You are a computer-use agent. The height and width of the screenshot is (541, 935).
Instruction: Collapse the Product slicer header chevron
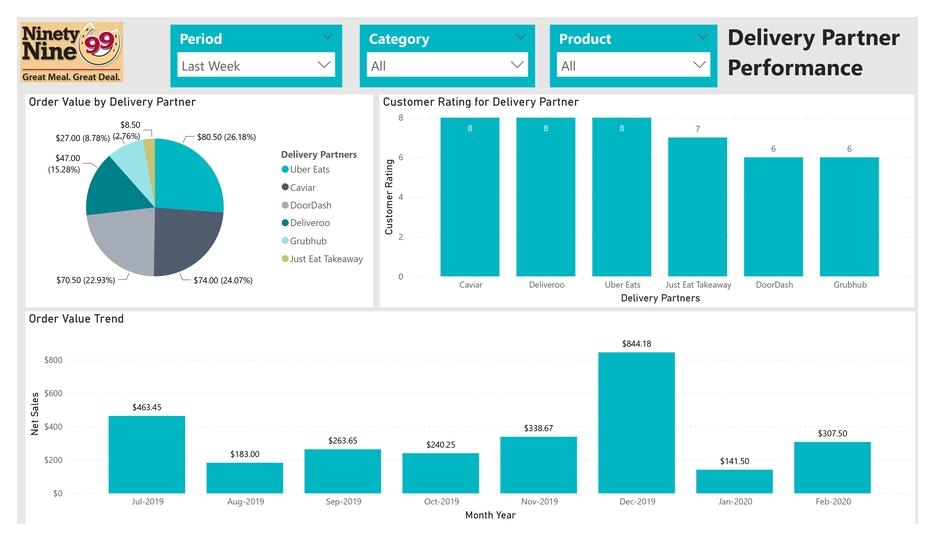coord(708,36)
